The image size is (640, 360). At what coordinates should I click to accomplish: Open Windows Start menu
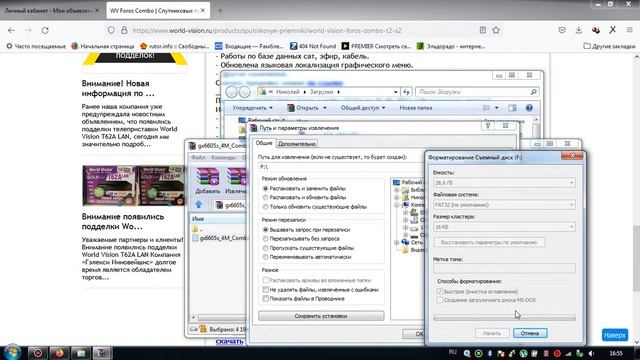tap(12, 353)
